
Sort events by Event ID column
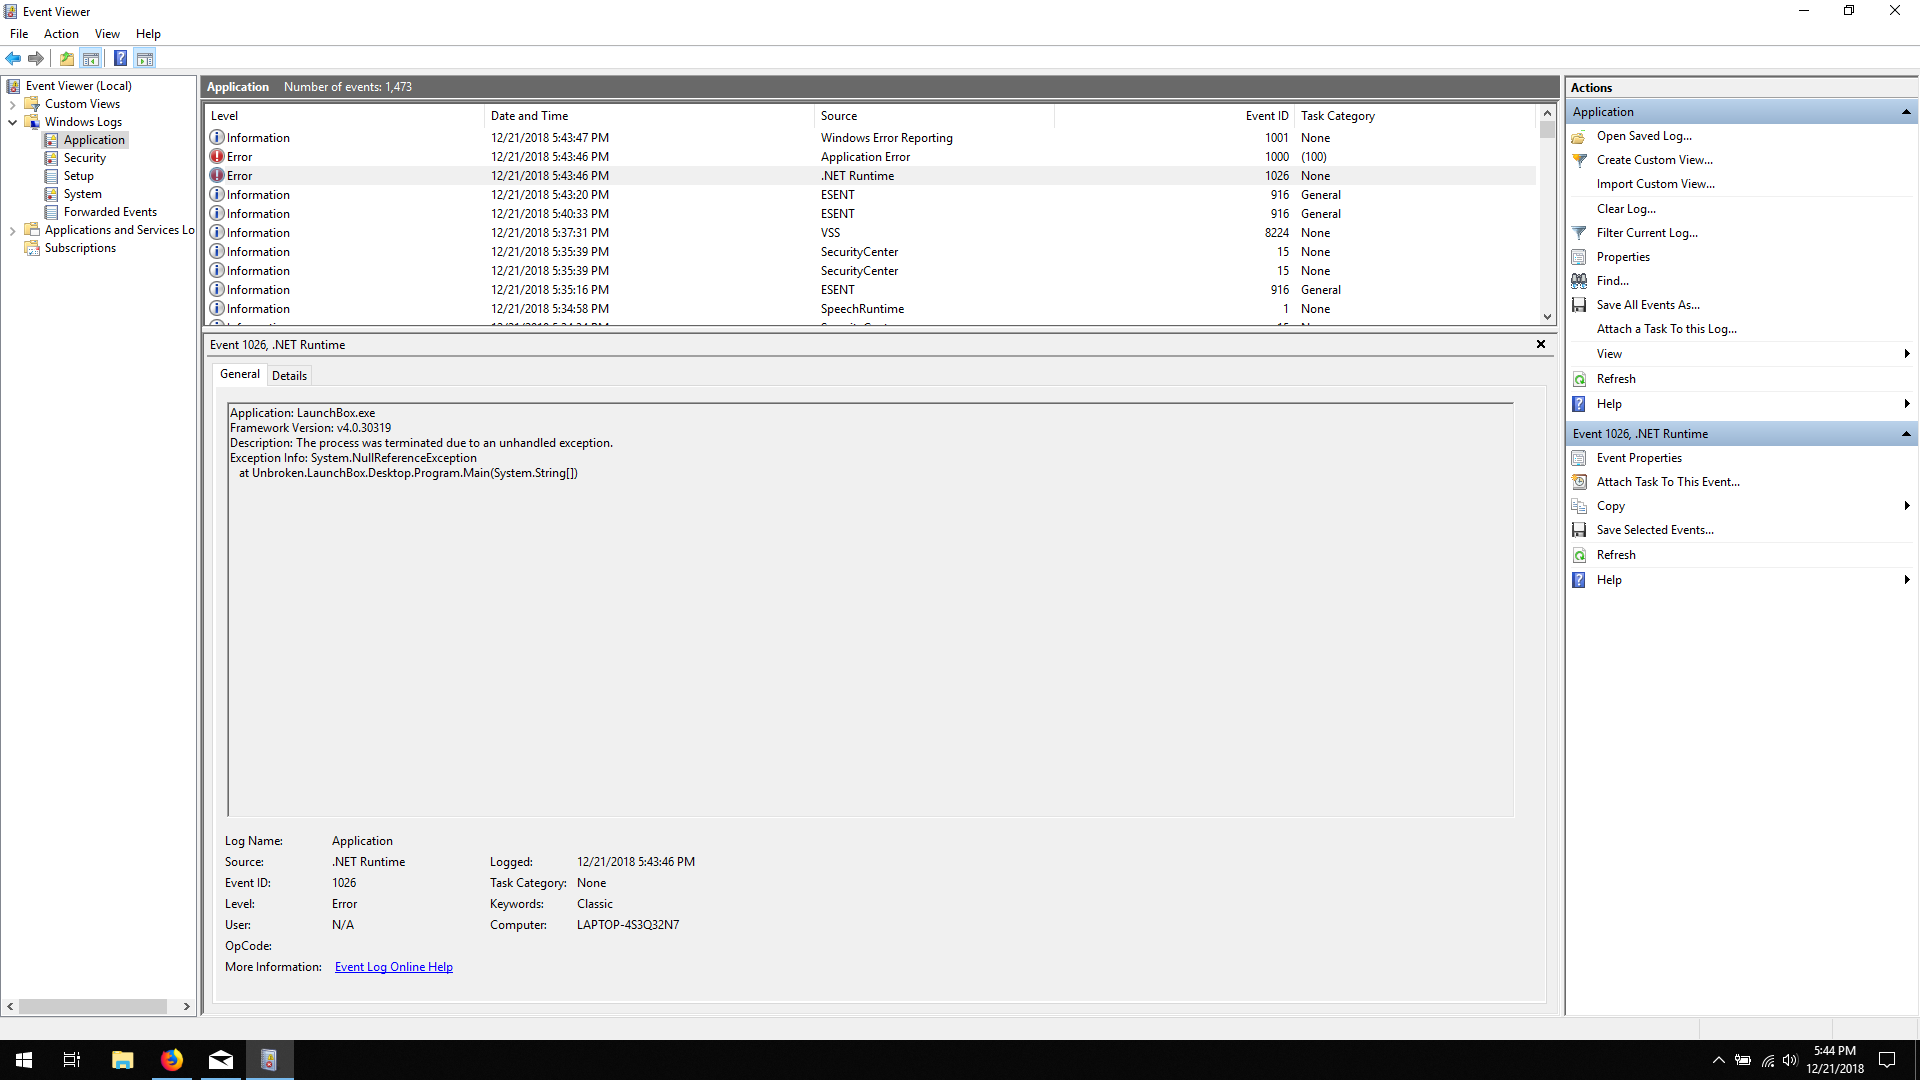click(x=1174, y=116)
